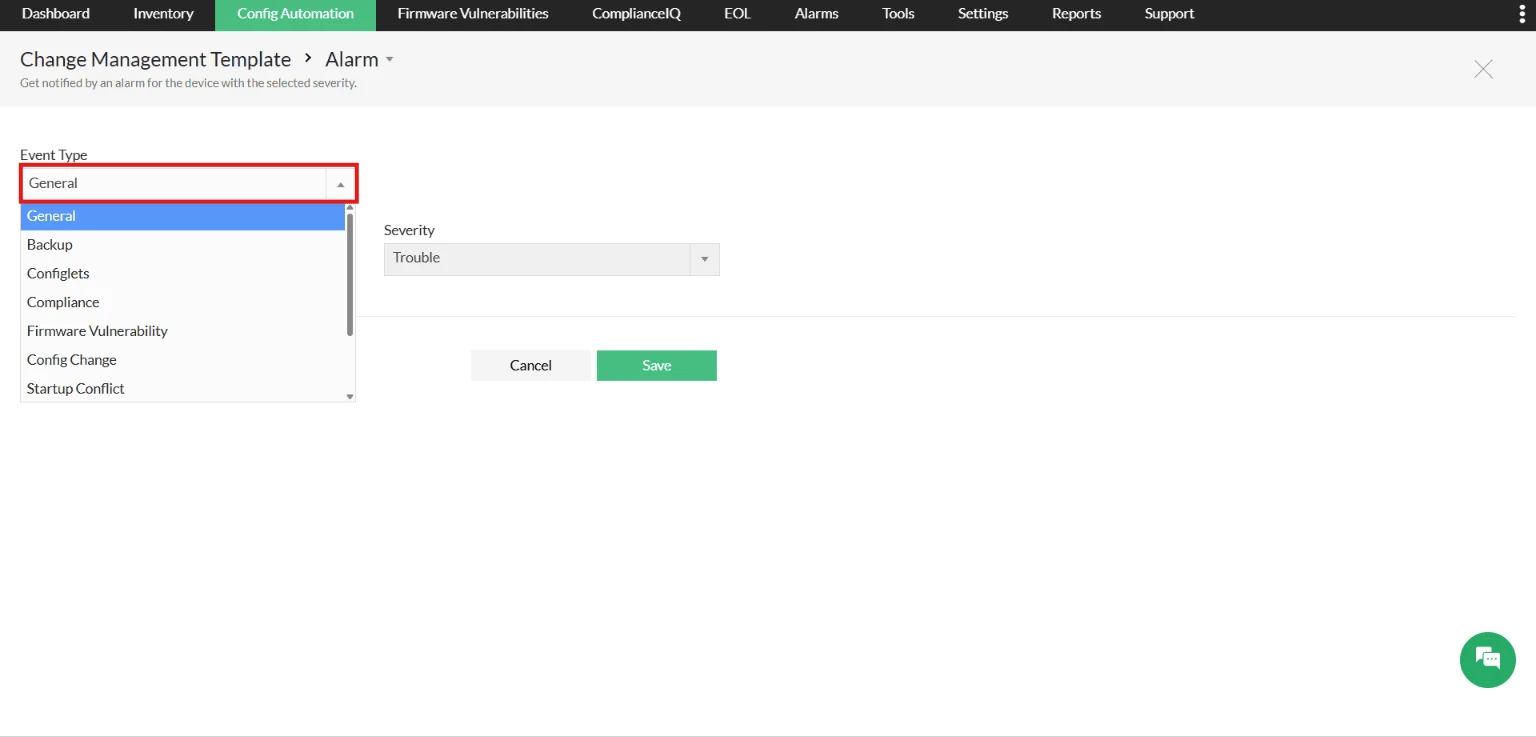Open the Reports tab
The image size is (1536, 737).
[1076, 14]
